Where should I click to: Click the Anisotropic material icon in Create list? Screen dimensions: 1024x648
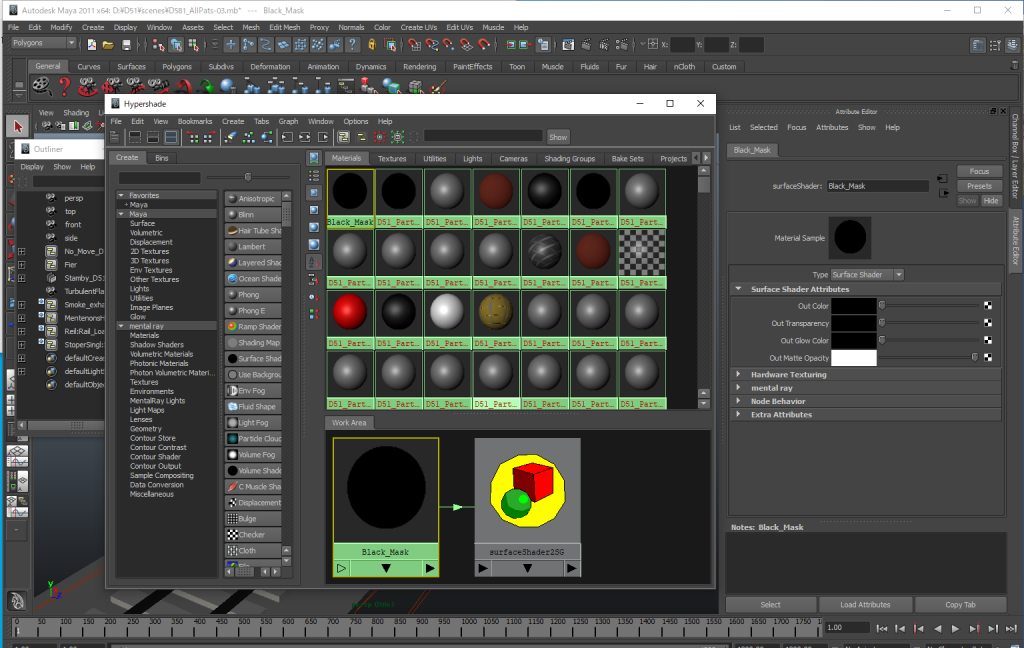[x=232, y=199]
